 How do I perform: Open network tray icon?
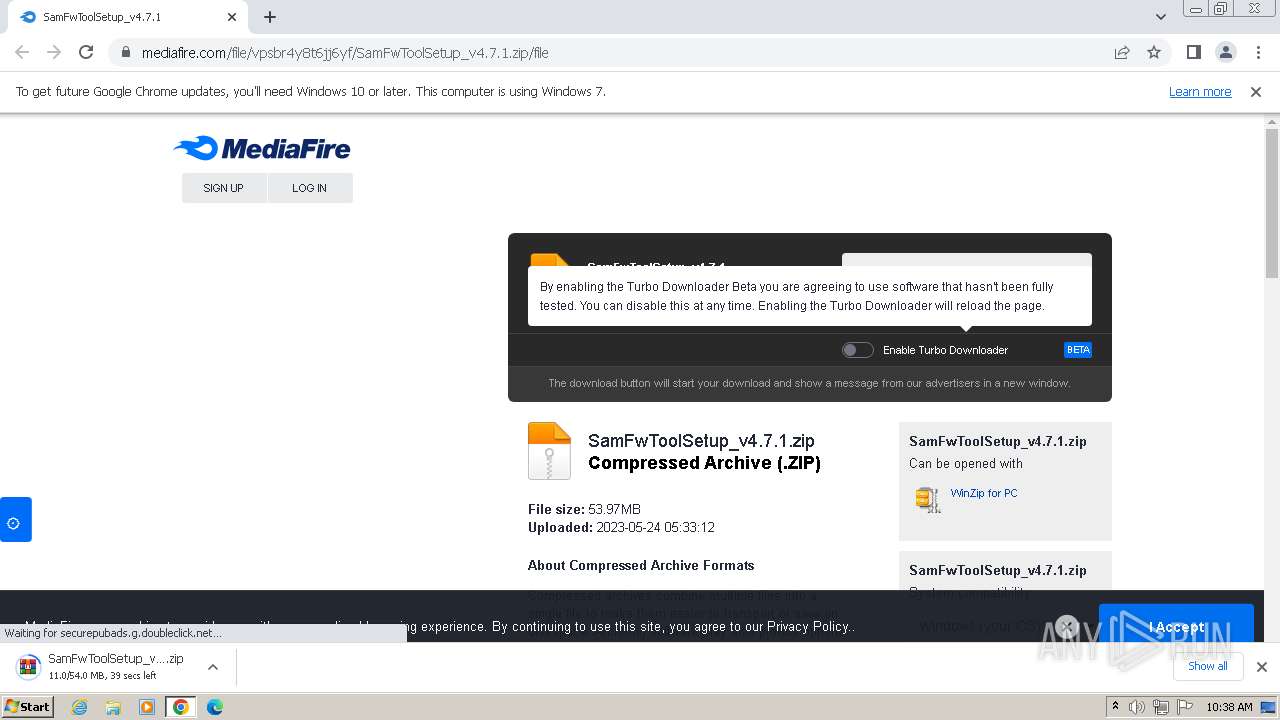click(1160, 707)
